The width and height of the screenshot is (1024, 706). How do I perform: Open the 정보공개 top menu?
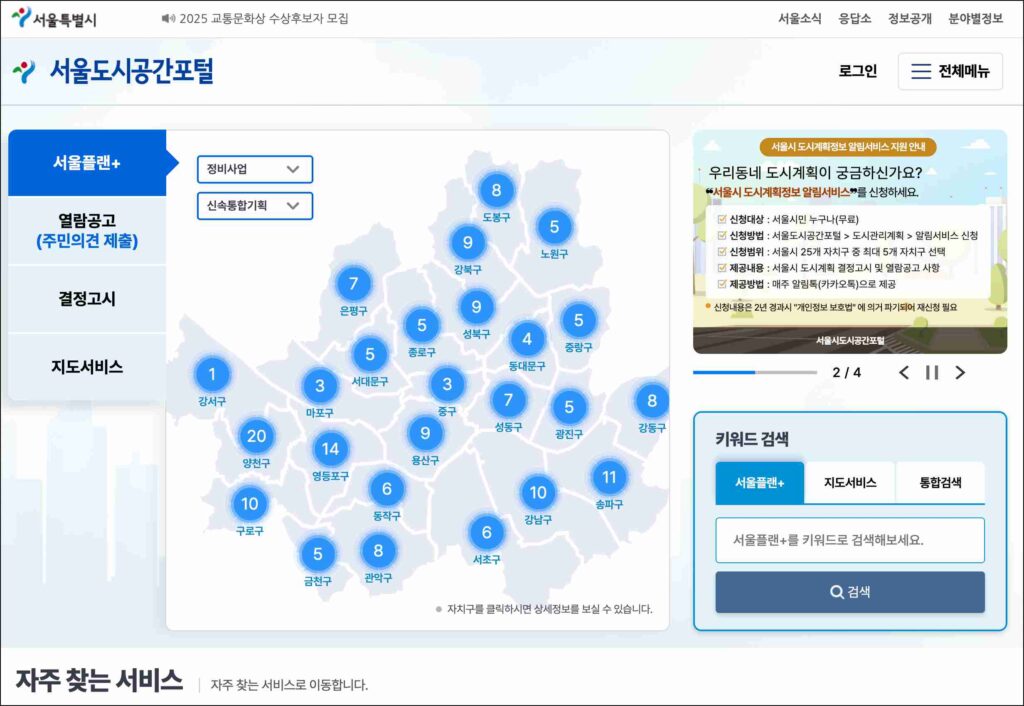click(909, 18)
